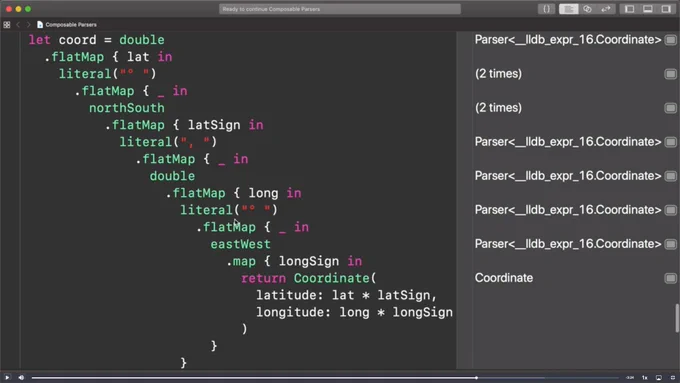This screenshot has width=680, height=383.
Task: Click the "latitude: lat * latSign," line
Action: point(347,295)
